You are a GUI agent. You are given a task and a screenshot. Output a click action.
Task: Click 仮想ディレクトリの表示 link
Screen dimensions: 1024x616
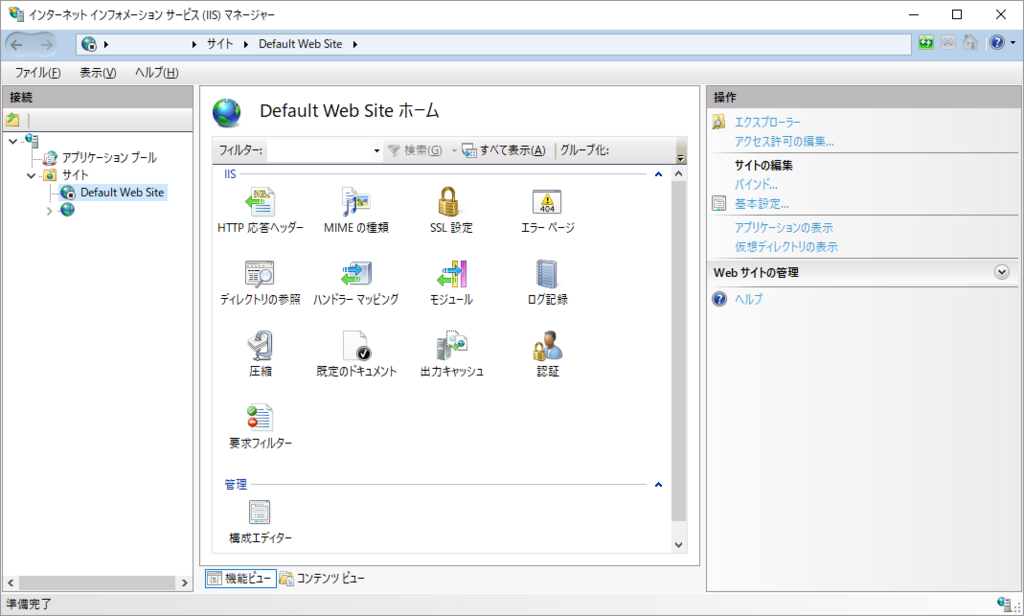(x=786, y=246)
